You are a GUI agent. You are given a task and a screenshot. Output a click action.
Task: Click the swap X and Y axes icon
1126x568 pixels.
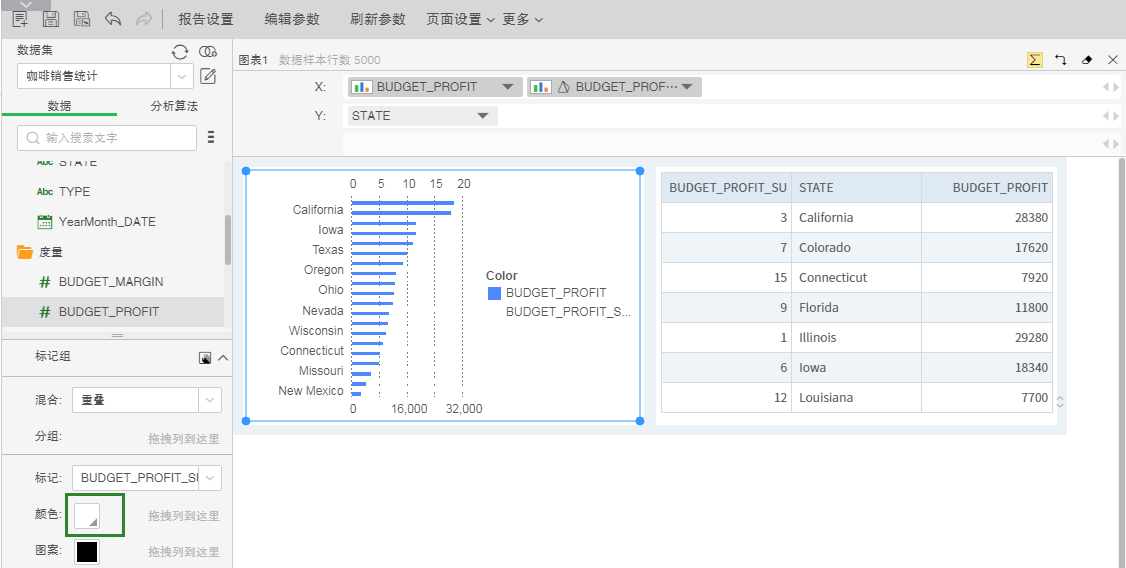point(1061,60)
